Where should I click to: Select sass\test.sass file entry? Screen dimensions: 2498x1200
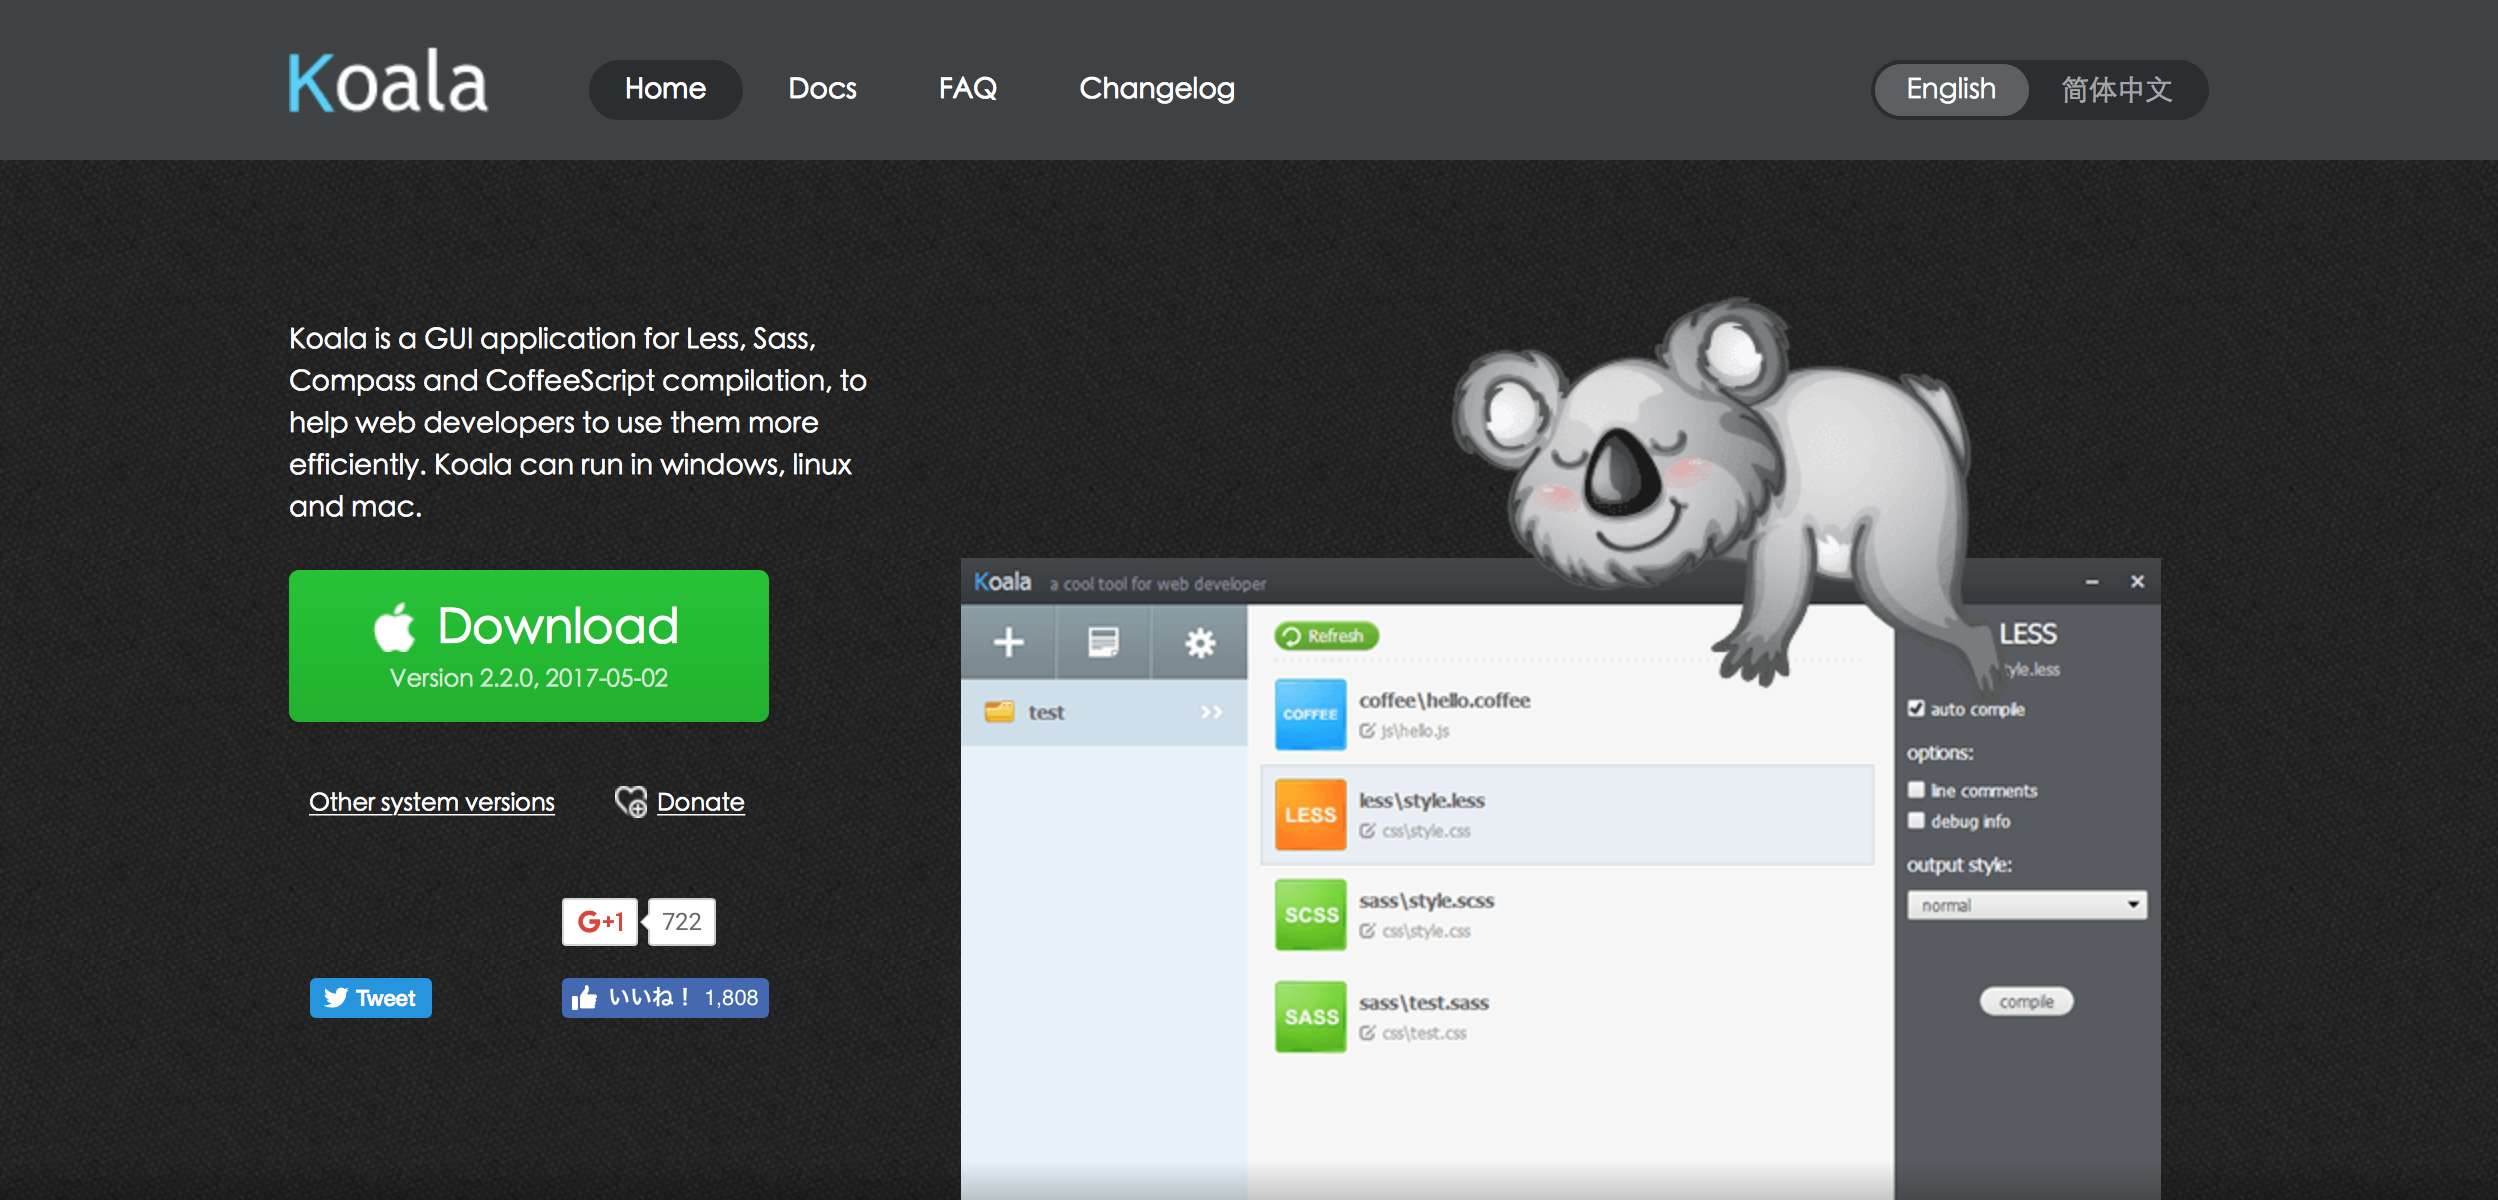[x=1567, y=1017]
